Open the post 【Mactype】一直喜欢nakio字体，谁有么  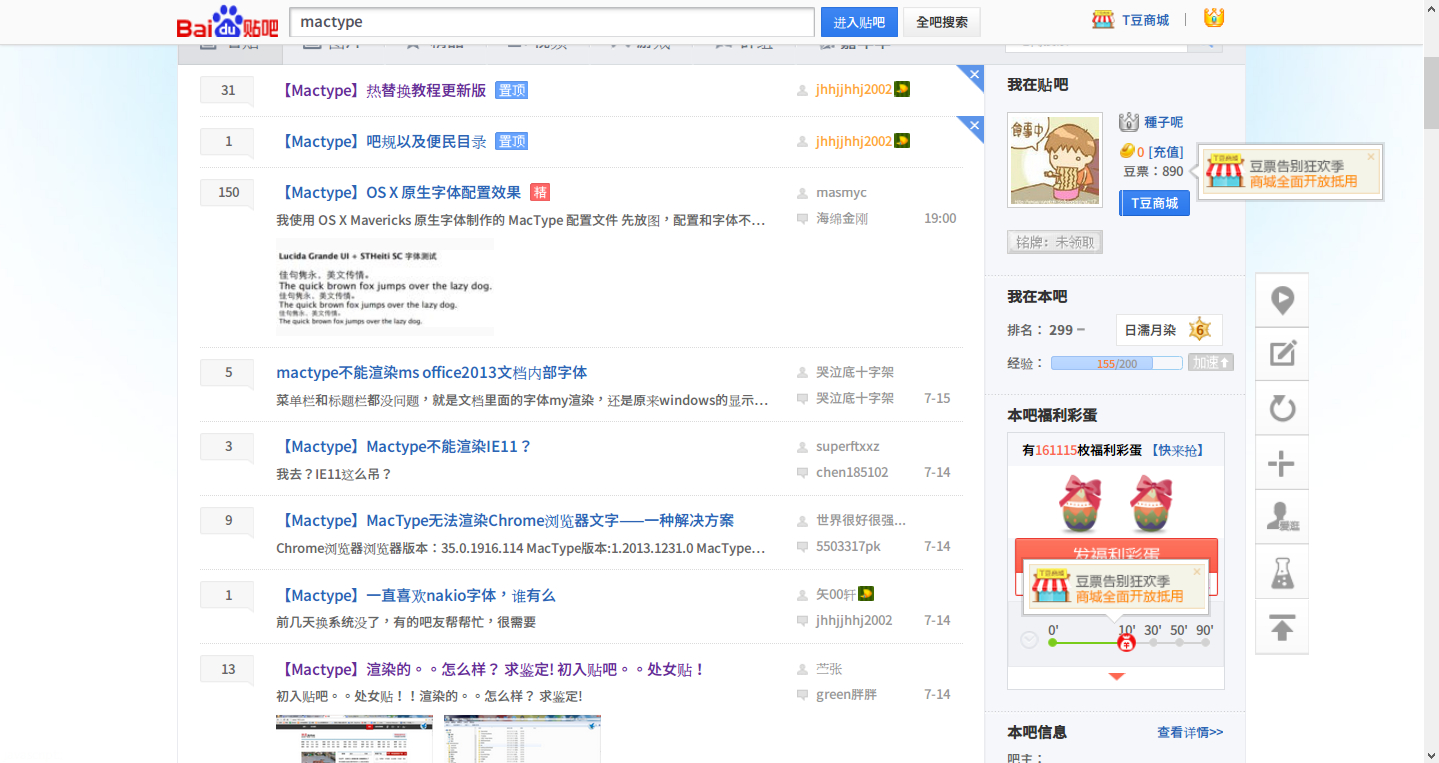tap(416, 595)
